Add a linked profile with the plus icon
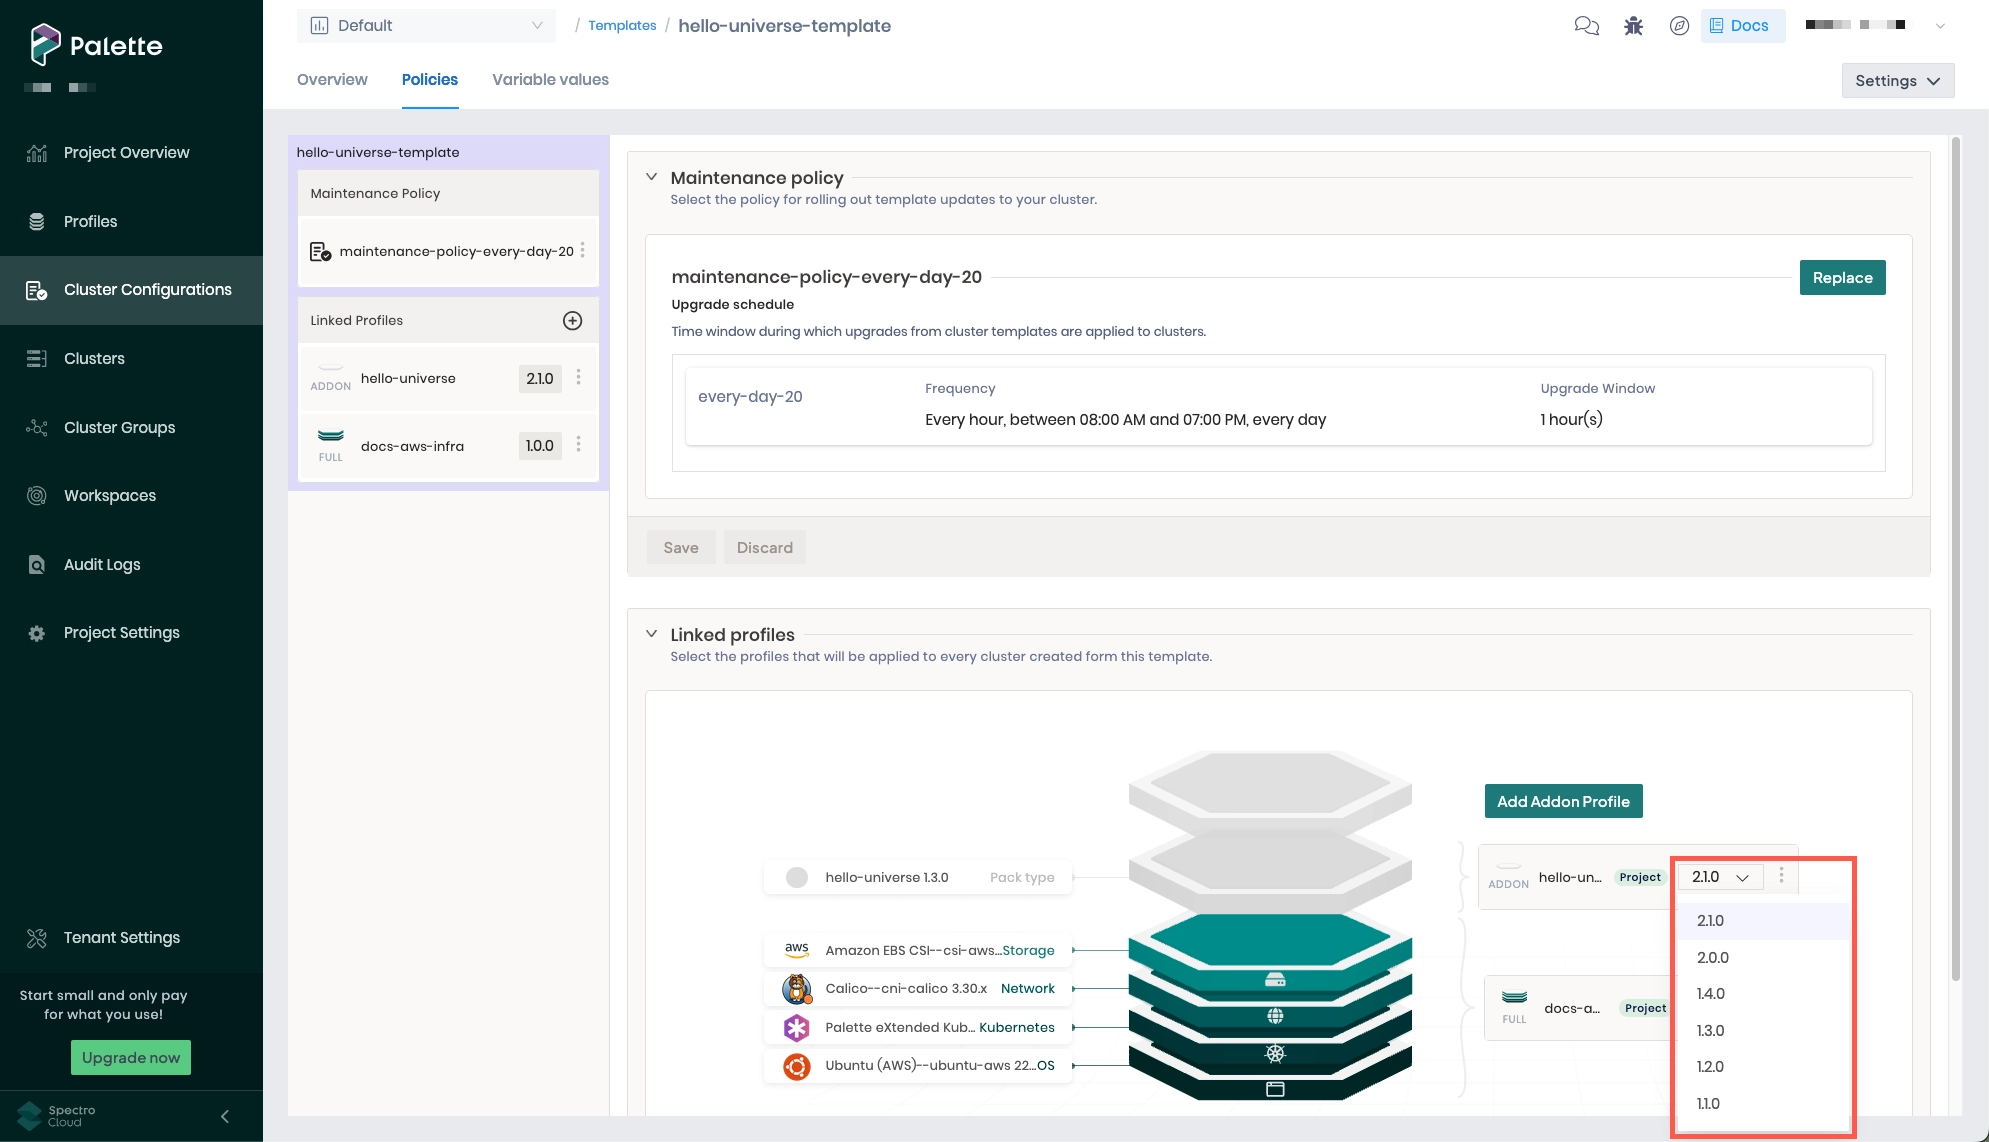Viewport: 1989px width, 1142px height. (572, 320)
